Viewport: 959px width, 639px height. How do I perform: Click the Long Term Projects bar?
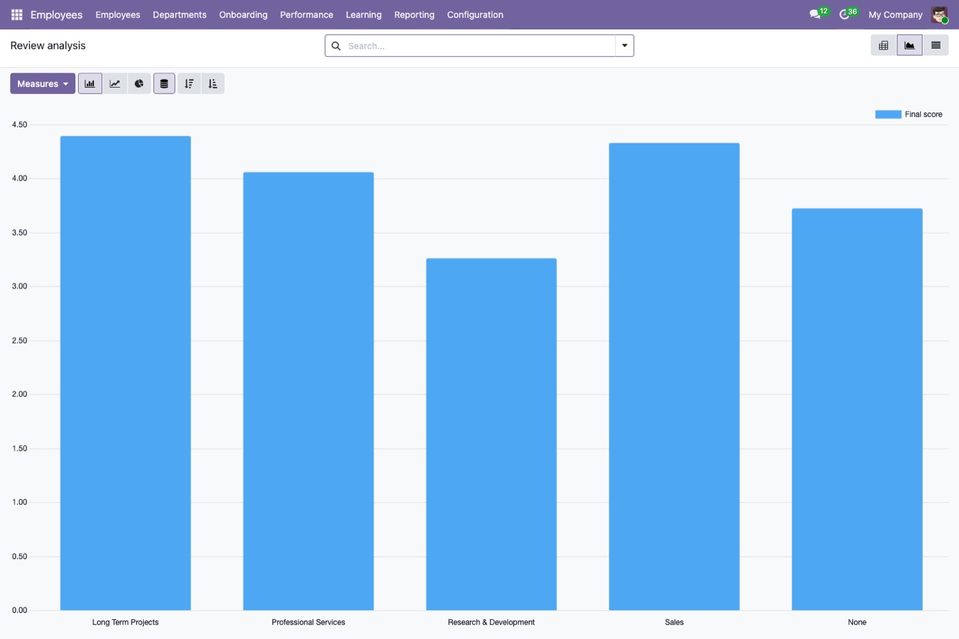pos(125,373)
